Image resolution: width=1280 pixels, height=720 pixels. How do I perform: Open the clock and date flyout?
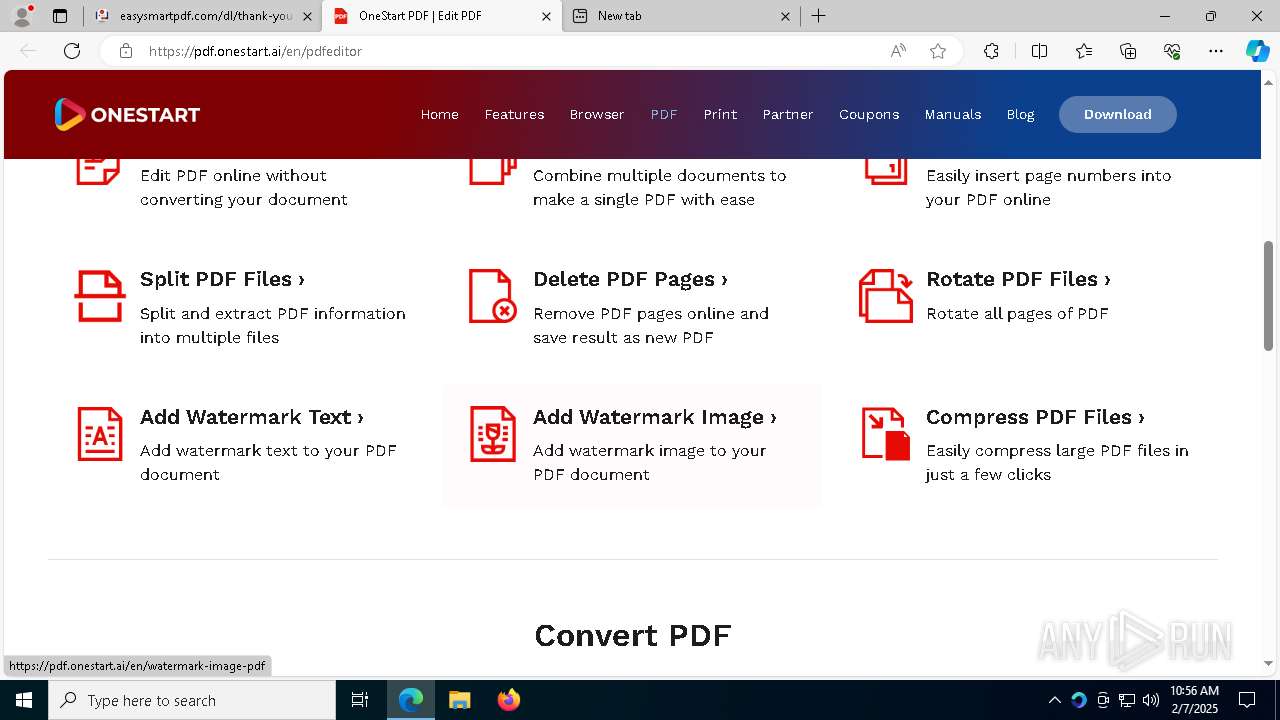(x=1194, y=700)
